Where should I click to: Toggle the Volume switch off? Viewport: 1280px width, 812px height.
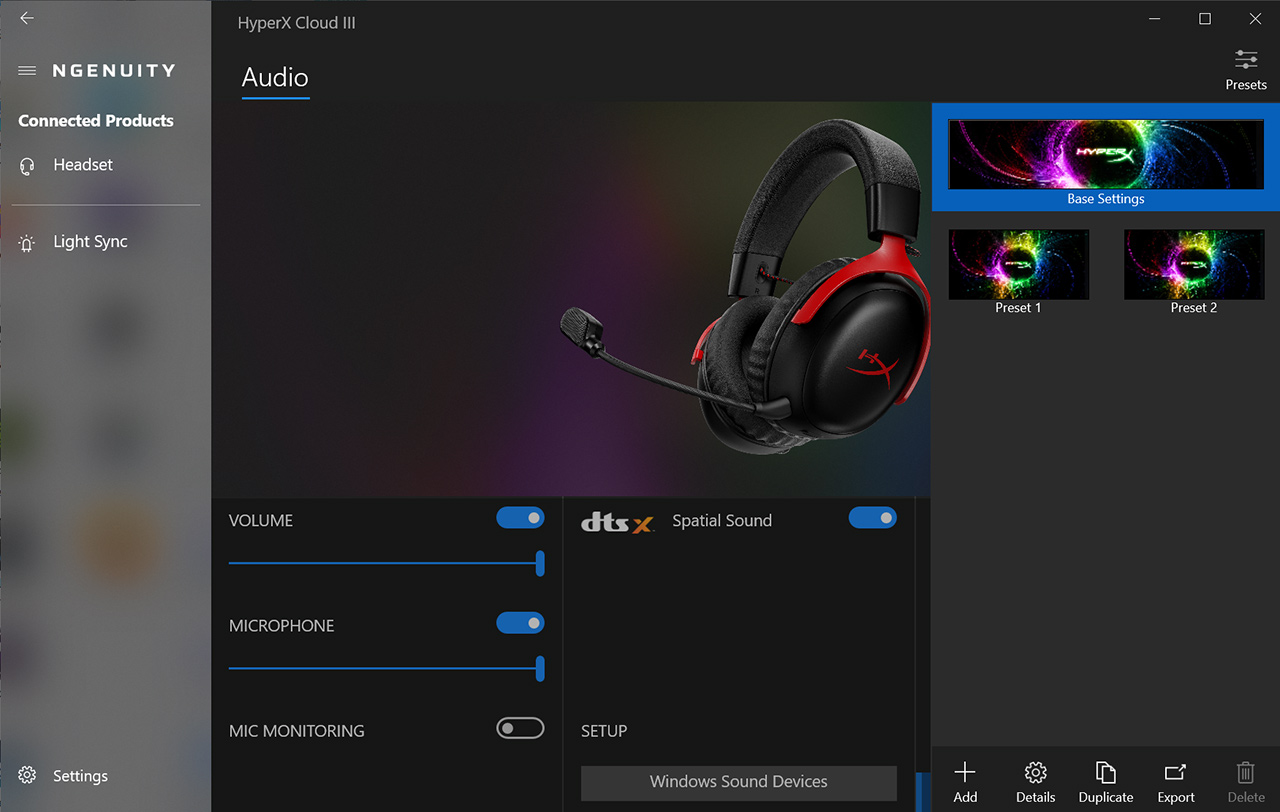click(521, 518)
